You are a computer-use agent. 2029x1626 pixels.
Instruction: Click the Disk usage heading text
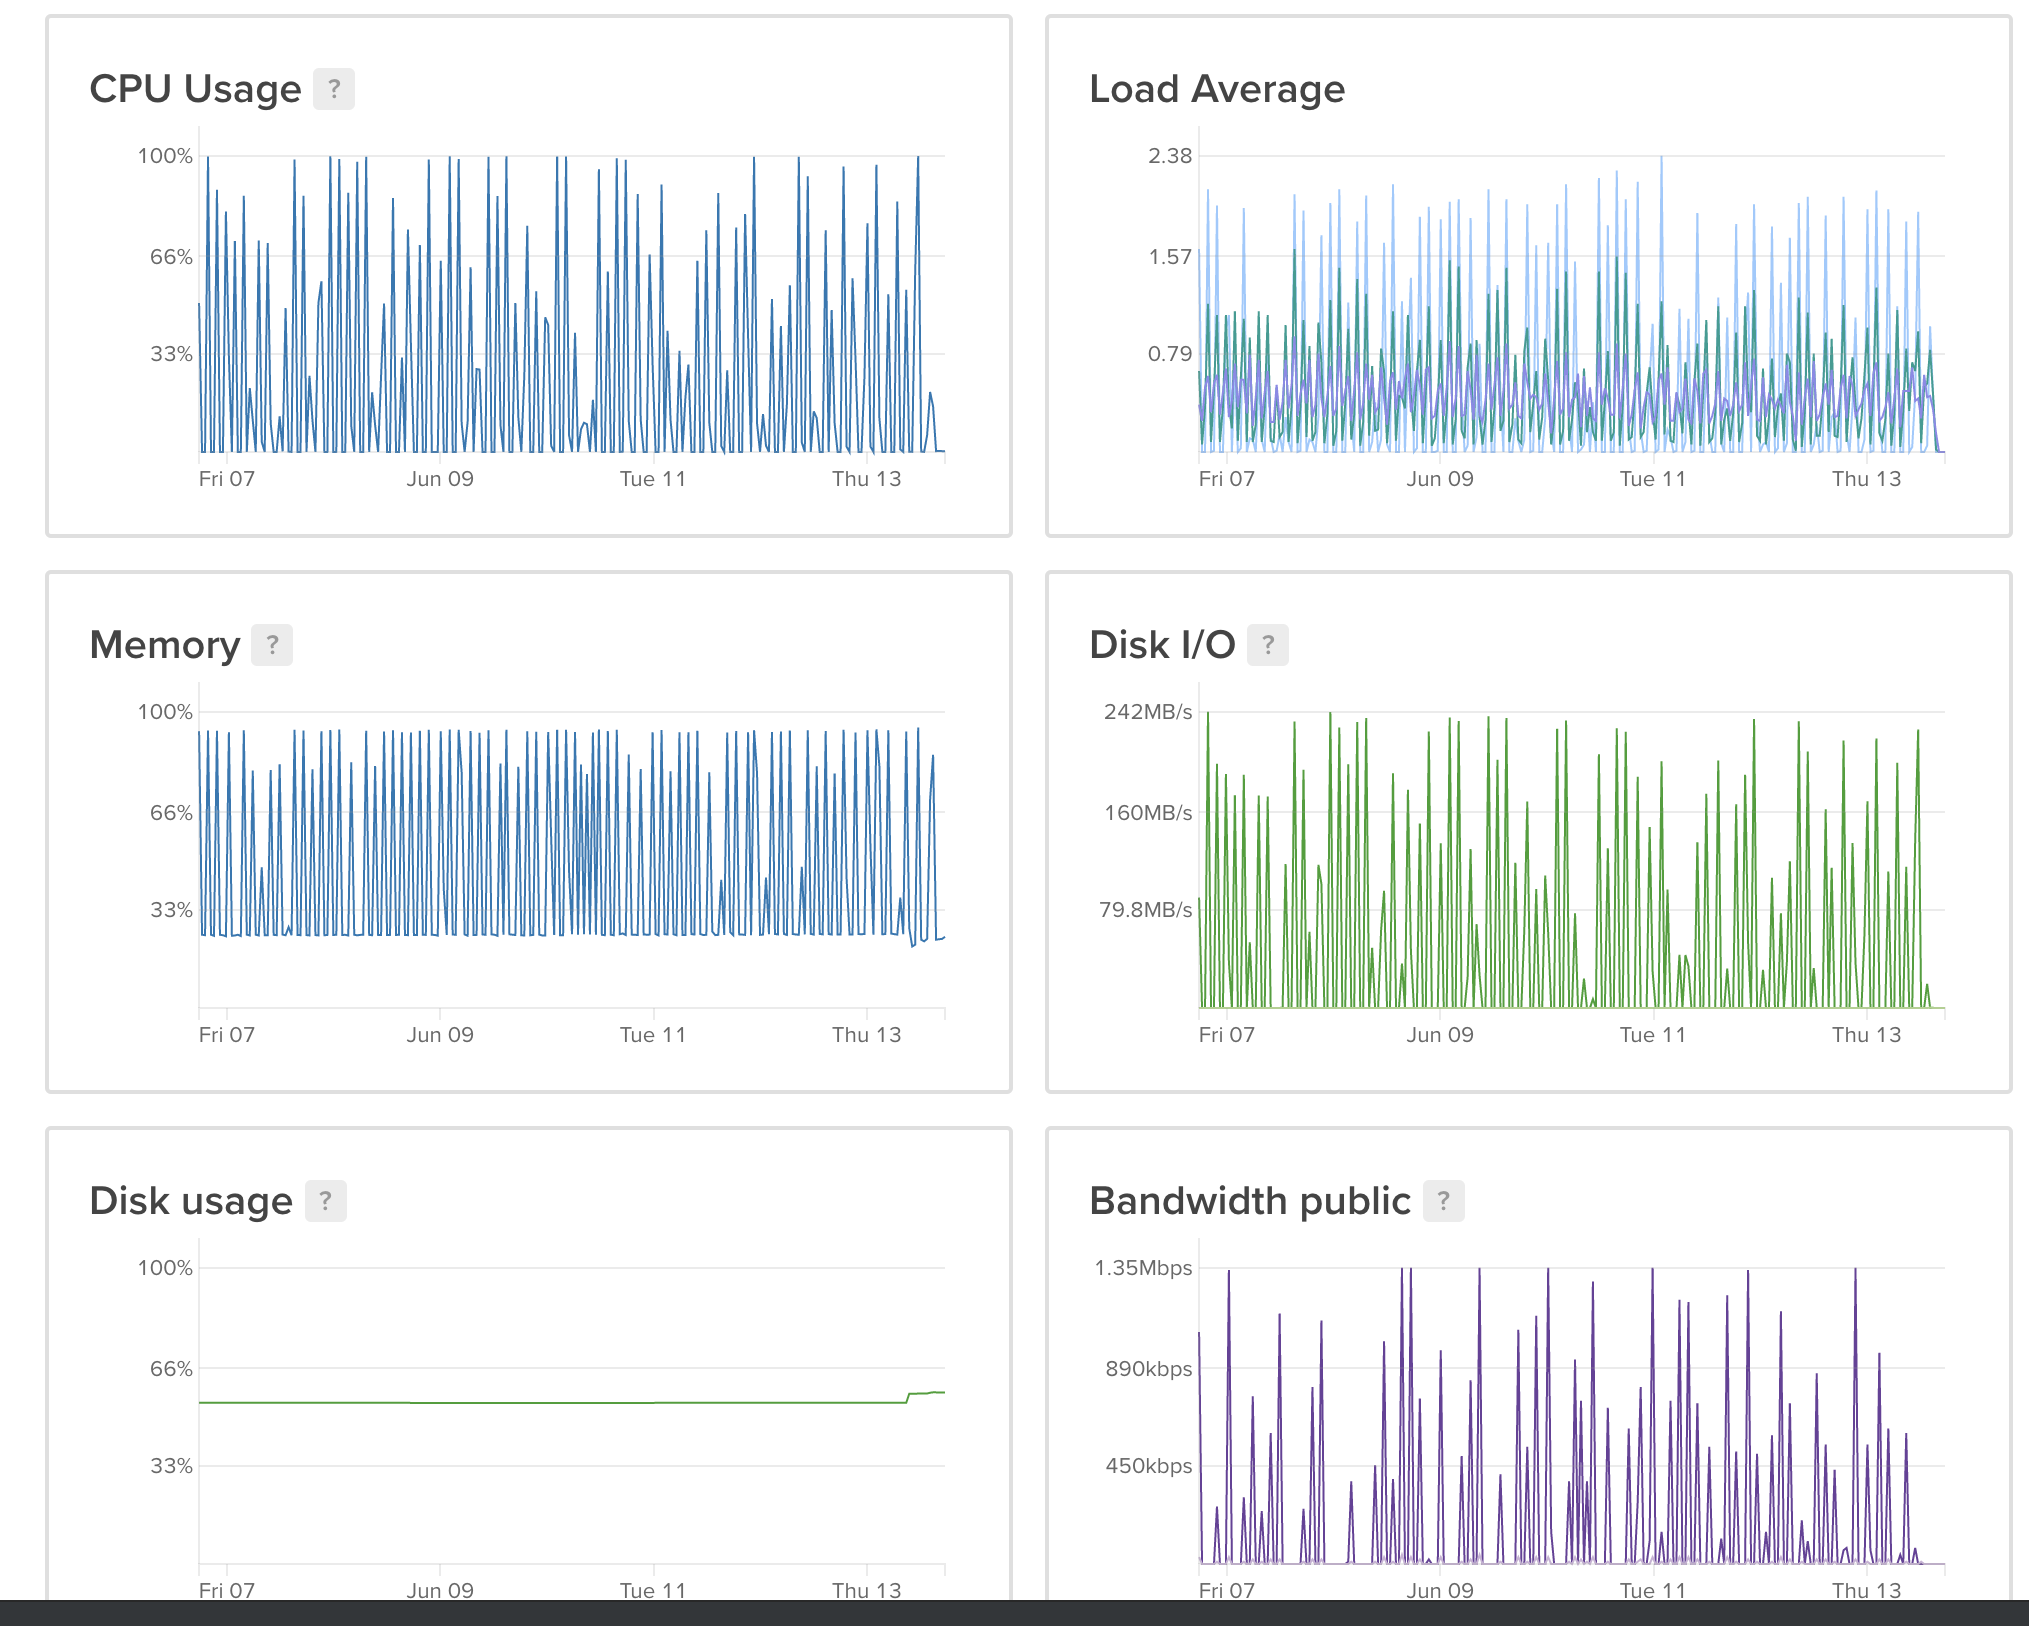[191, 1201]
